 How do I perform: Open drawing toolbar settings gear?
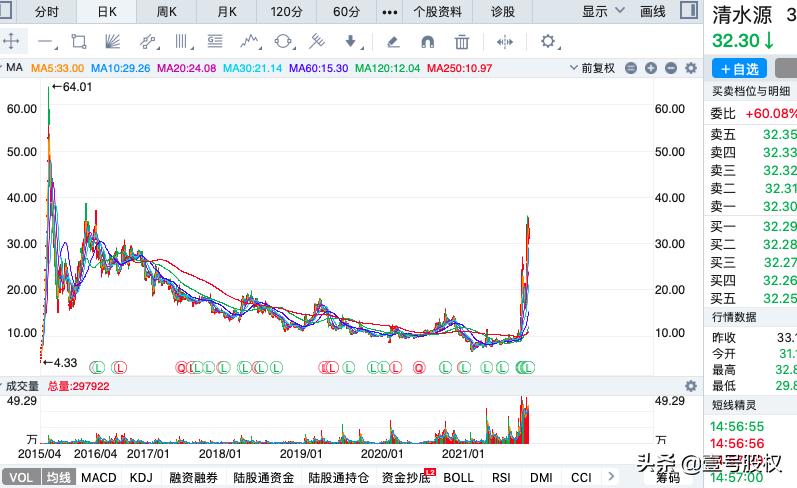coord(547,41)
